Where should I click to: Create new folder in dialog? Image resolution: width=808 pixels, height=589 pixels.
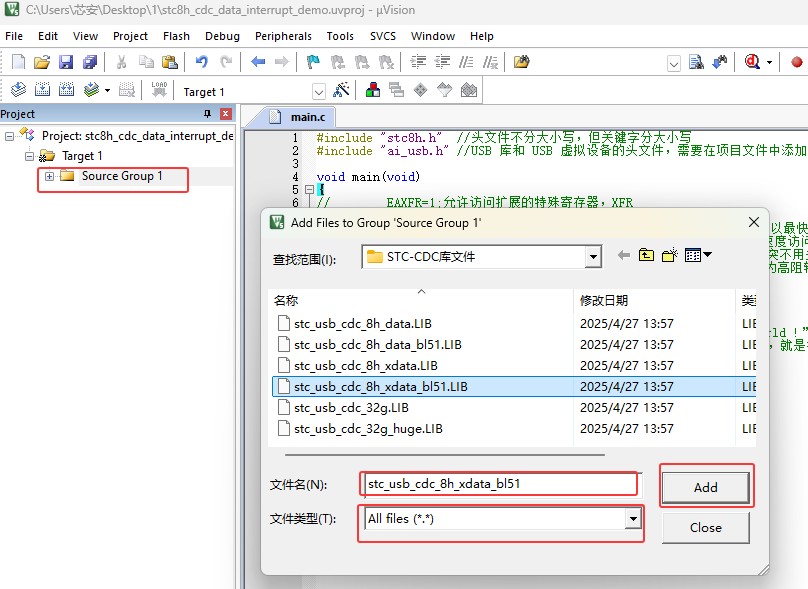(x=670, y=255)
